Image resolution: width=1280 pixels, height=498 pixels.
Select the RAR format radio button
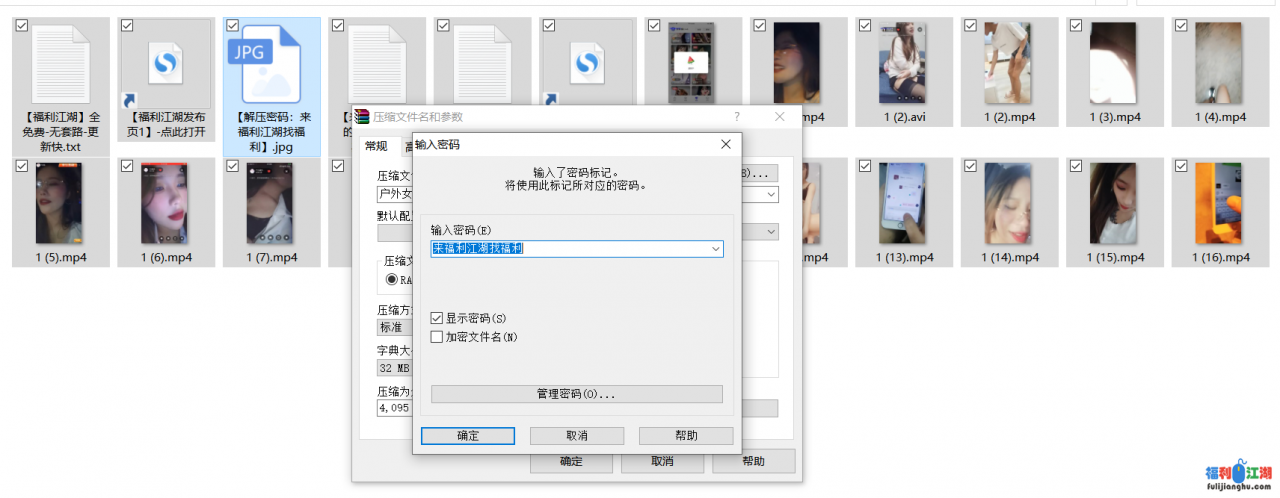392,280
